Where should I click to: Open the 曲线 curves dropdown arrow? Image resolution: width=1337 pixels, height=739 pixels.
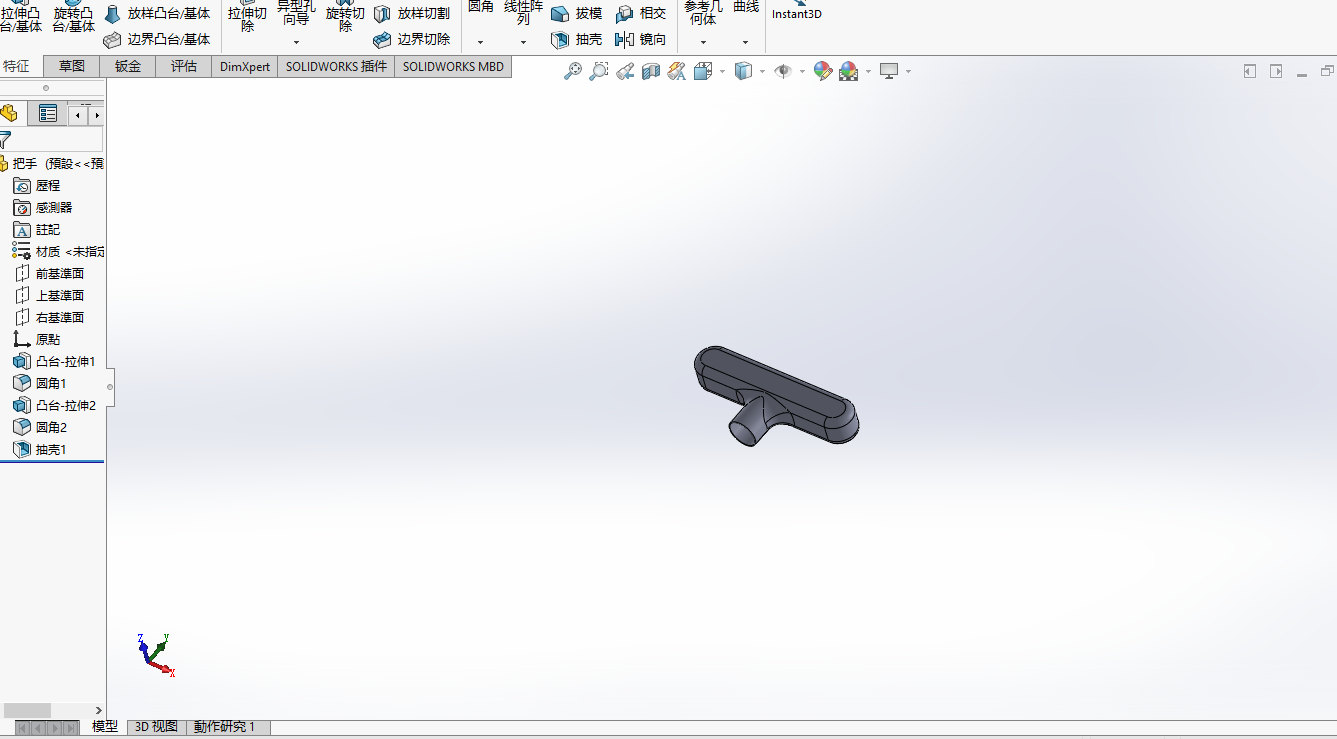click(745, 42)
